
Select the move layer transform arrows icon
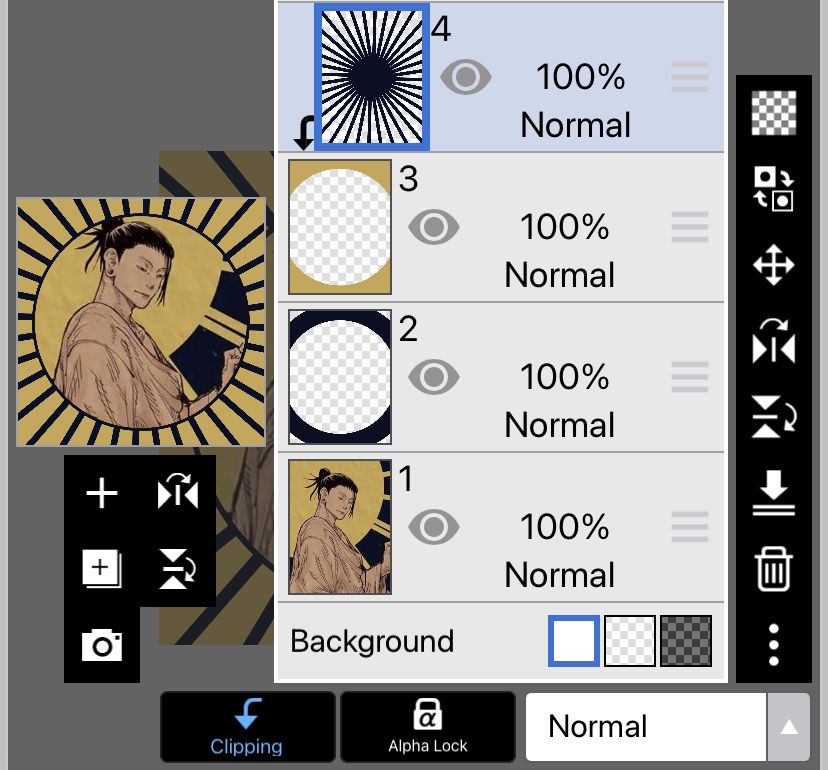(774, 265)
